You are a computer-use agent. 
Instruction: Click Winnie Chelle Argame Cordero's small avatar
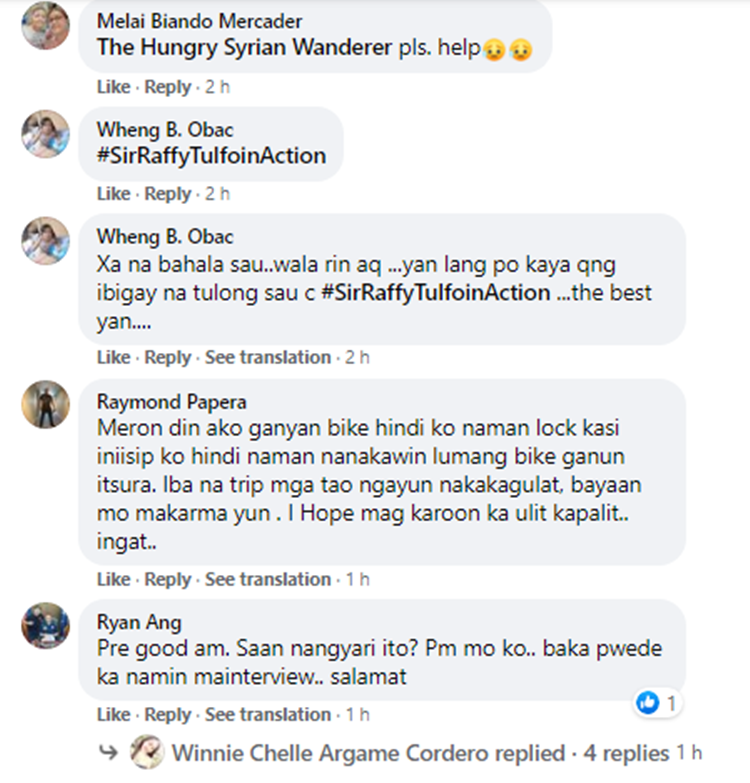click(147, 752)
